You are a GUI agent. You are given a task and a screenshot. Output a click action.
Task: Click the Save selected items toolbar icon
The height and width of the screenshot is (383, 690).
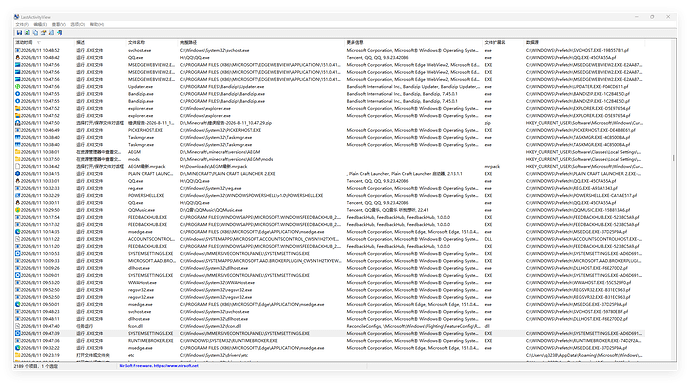[x=19, y=33]
